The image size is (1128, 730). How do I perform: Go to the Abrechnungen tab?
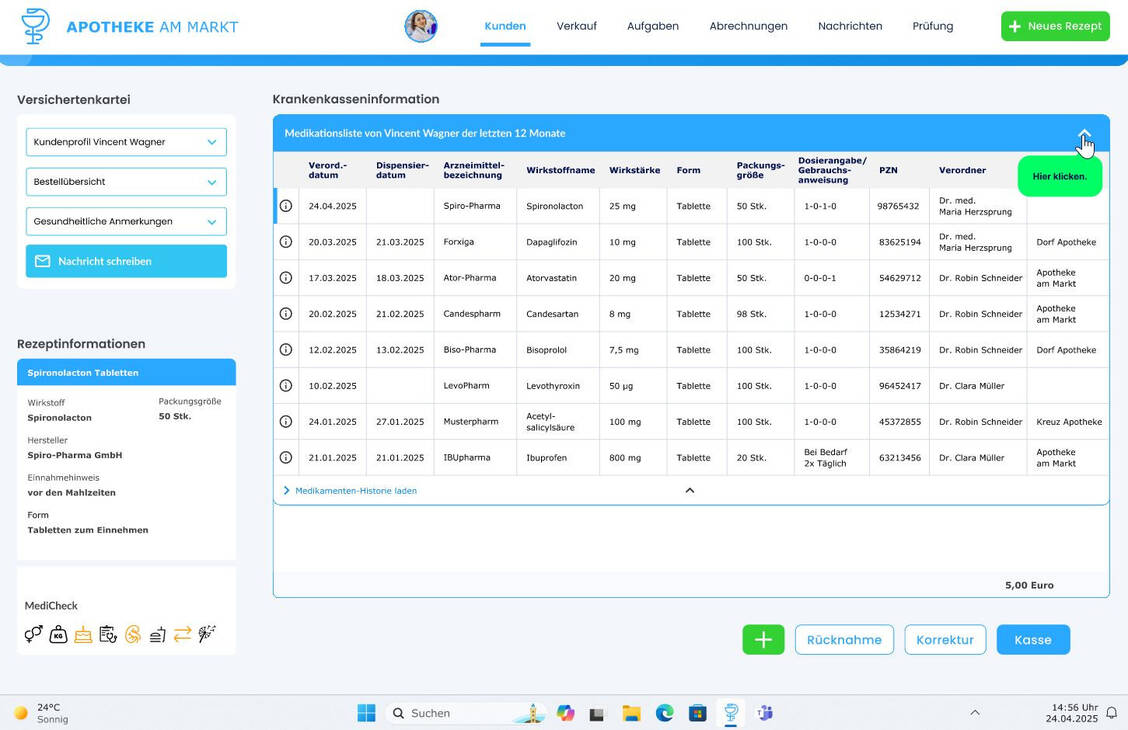pos(748,26)
